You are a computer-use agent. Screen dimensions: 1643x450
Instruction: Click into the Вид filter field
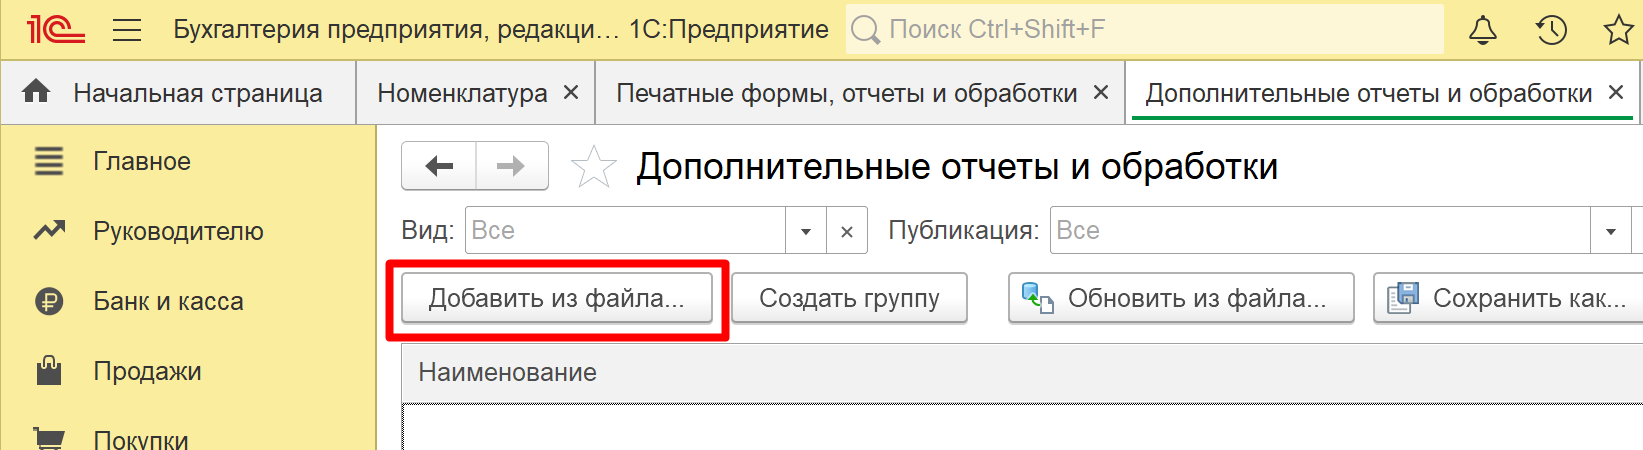tap(626, 231)
